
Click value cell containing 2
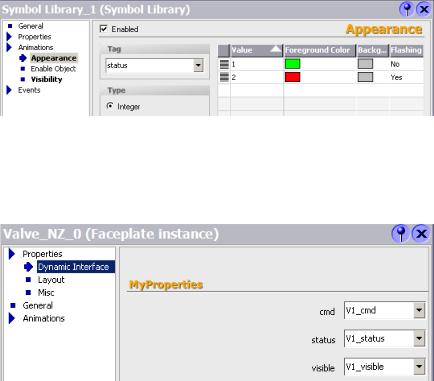pos(257,77)
